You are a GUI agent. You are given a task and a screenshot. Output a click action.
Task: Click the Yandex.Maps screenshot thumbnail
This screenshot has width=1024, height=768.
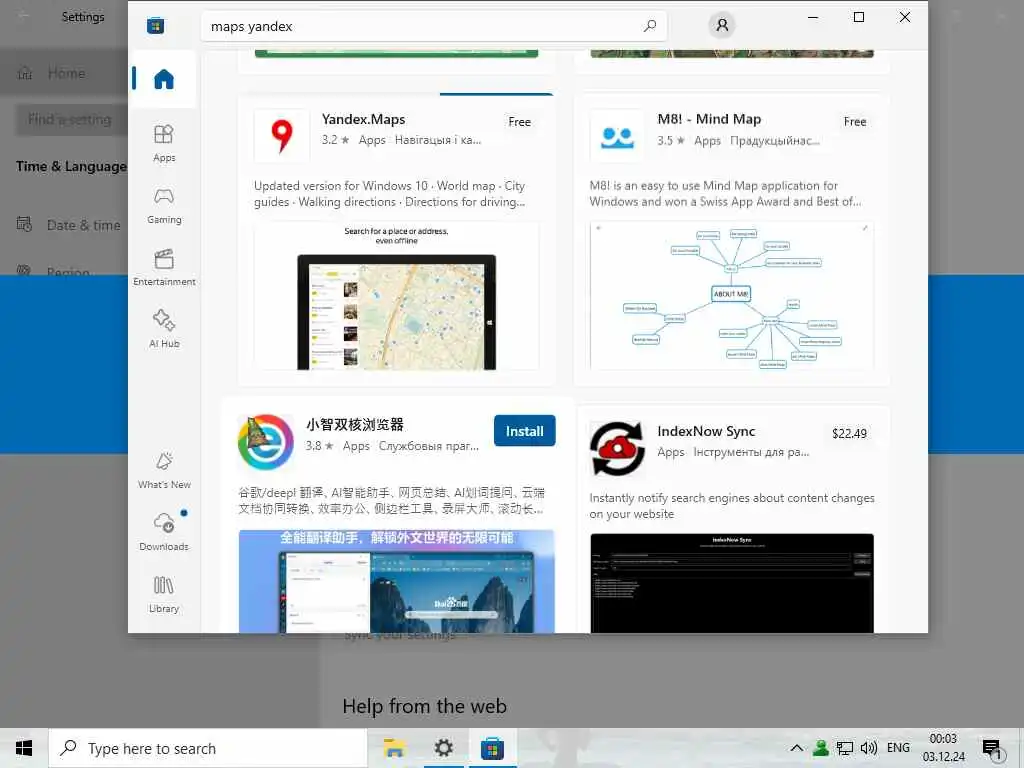click(x=396, y=296)
